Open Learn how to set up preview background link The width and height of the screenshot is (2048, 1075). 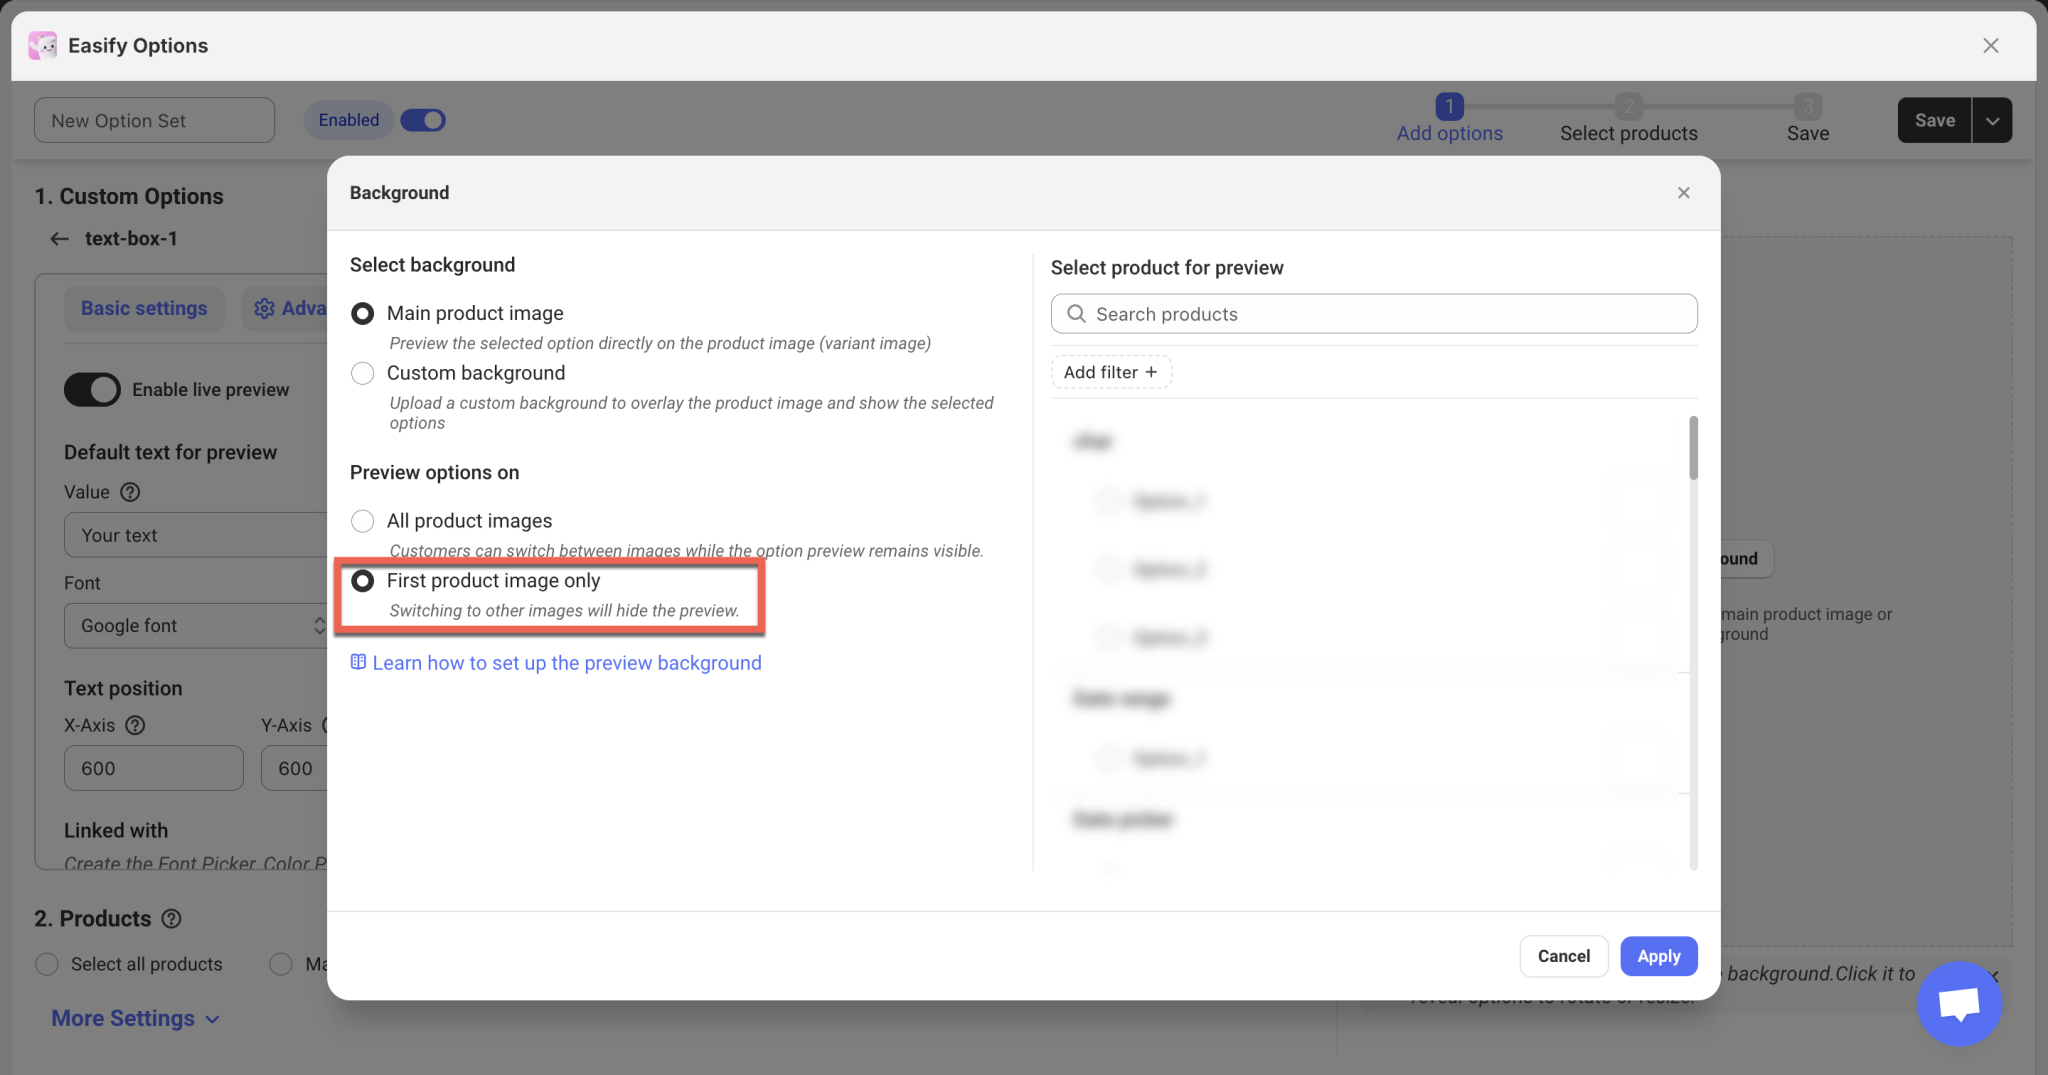click(x=566, y=663)
